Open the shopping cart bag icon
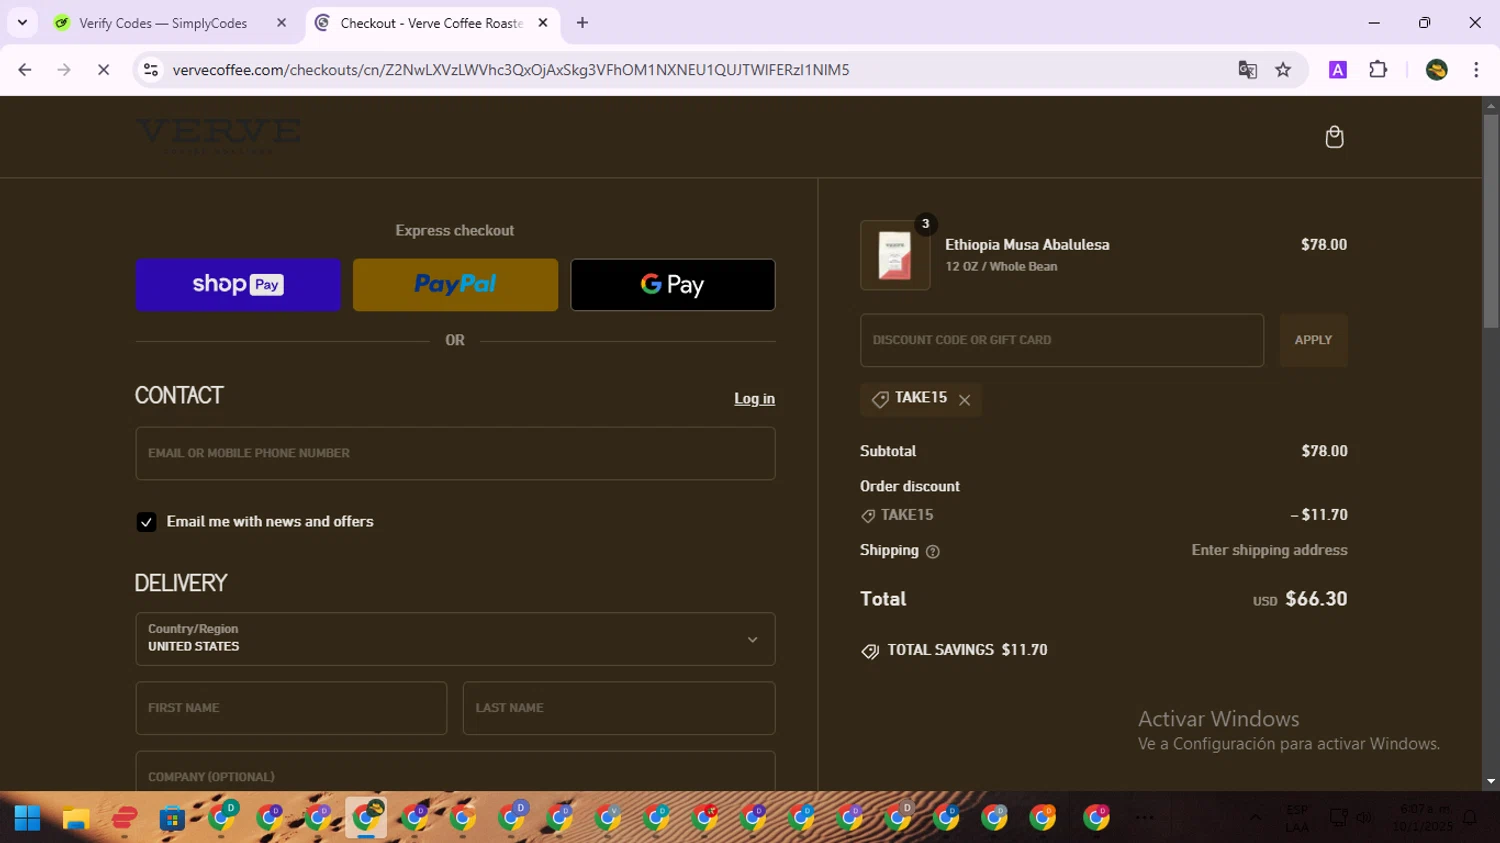The height and width of the screenshot is (843, 1500). (1334, 137)
